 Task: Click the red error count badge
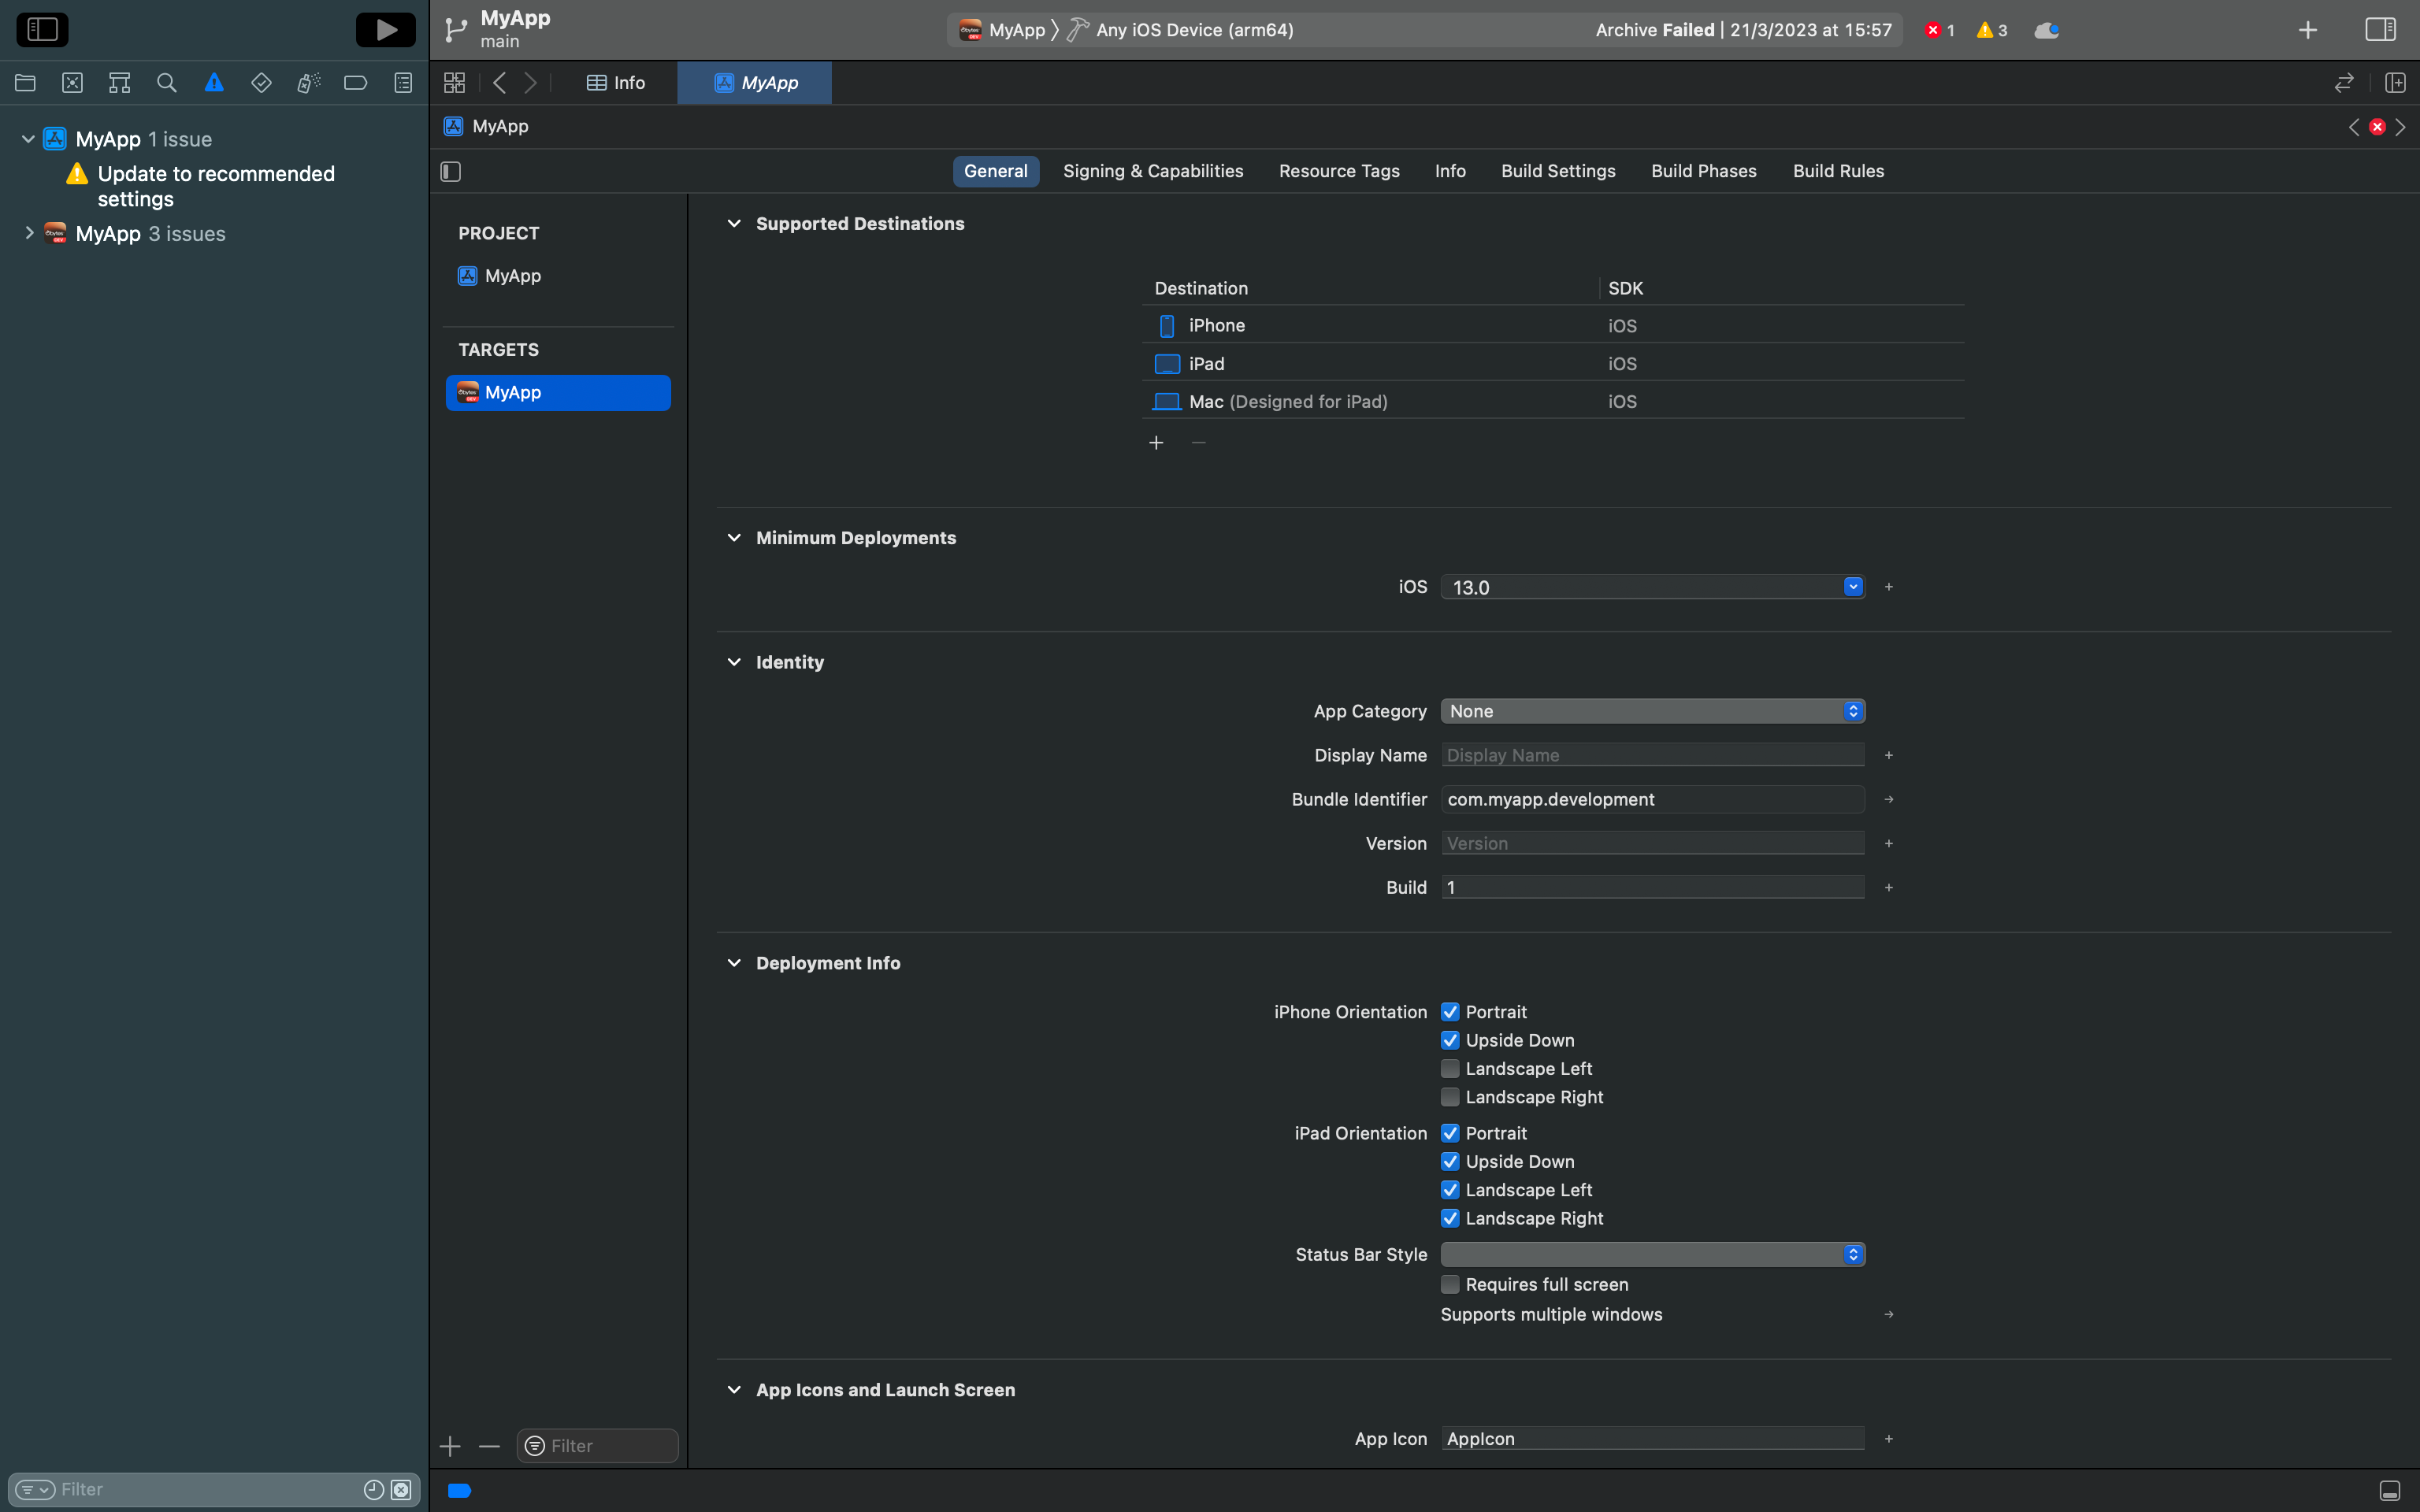(1940, 30)
